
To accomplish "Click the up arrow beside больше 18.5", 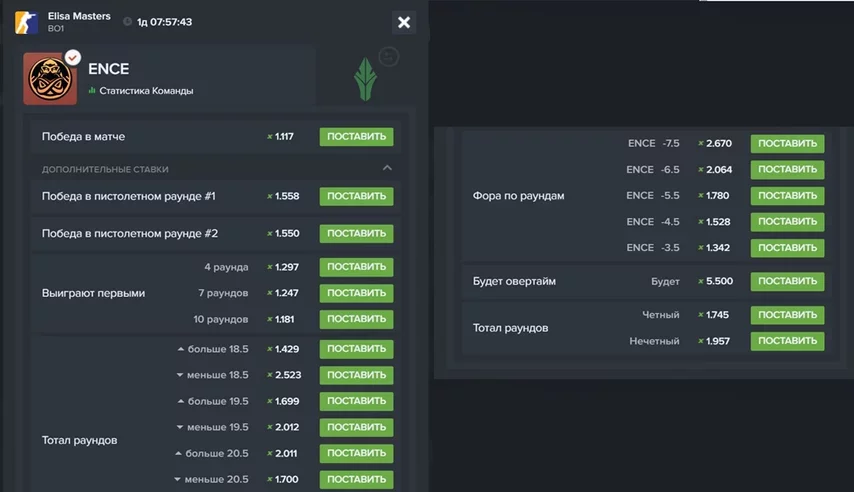I will point(181,349).
